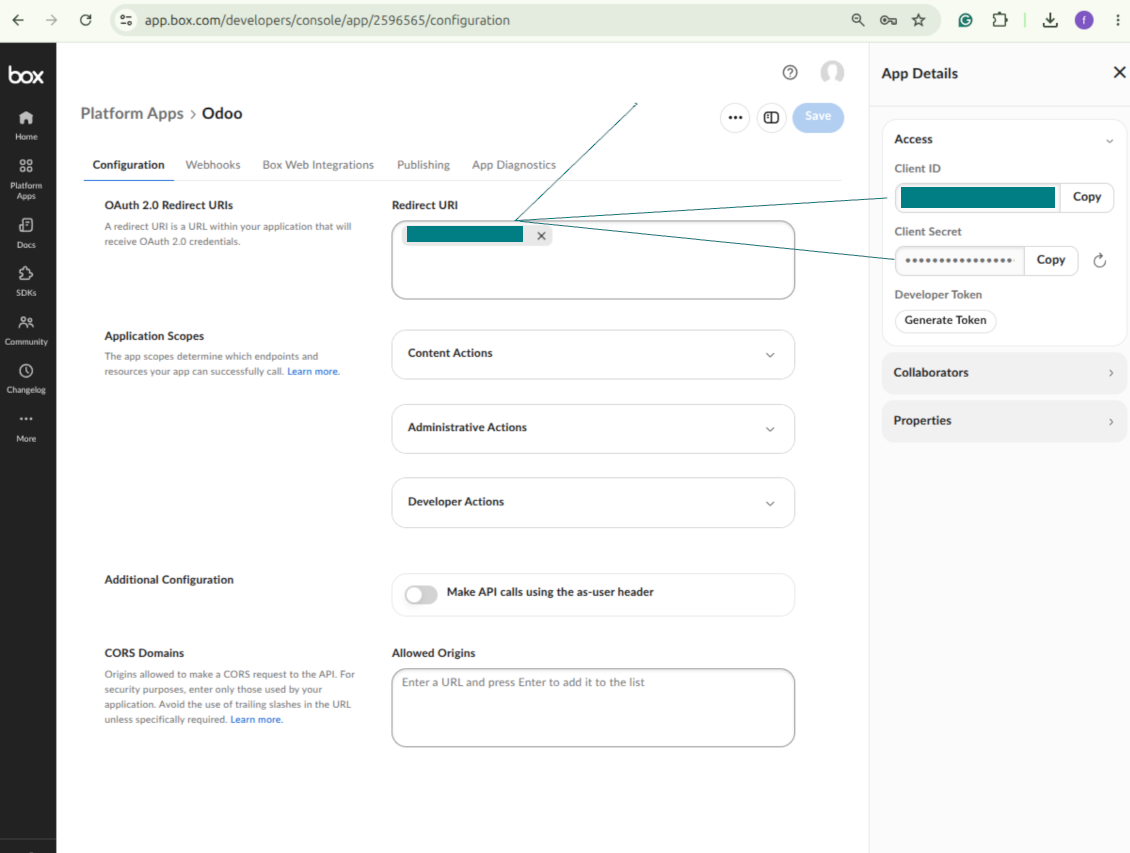Expand Content Actions scopes
The width and height of the screenshot is (1130, 853).
[x=593, y=354]
